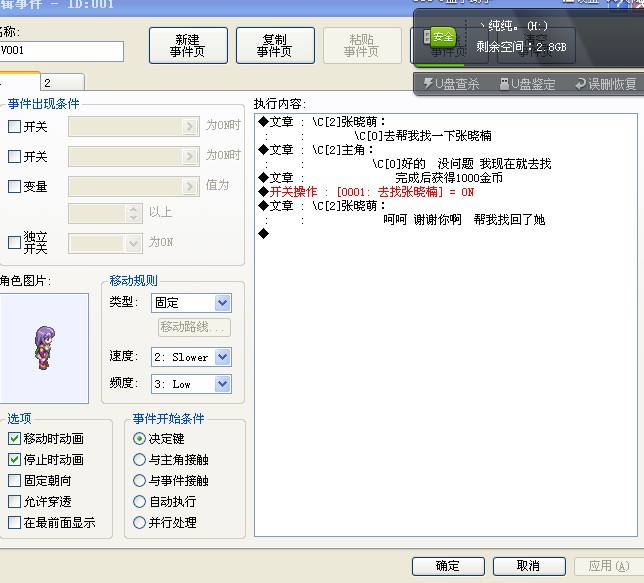Select 并行处理 trigger radio button

click(x=140, y=523)
